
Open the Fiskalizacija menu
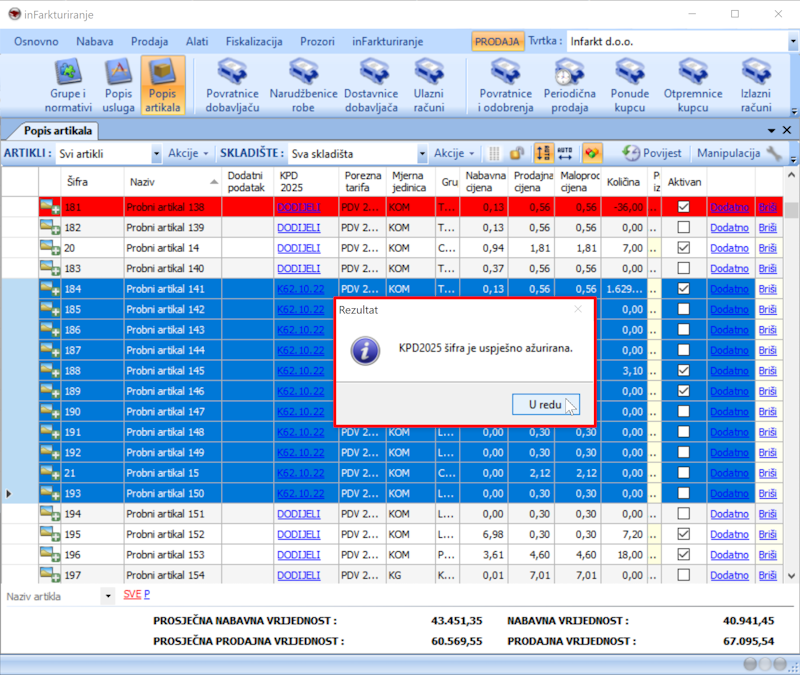pyautogui.click(x=254, y=42)
